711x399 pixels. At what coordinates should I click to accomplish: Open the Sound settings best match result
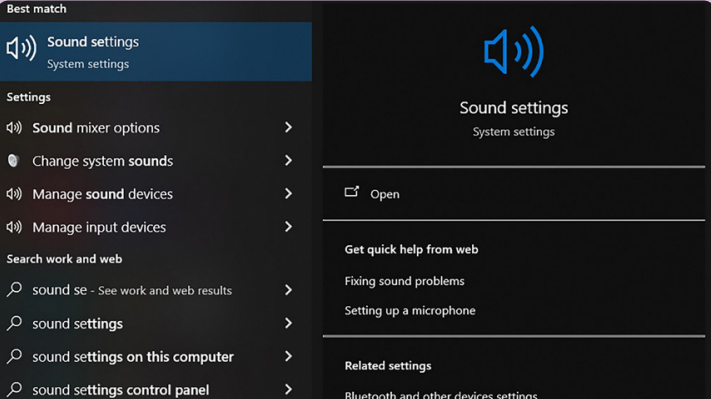click(156, 52)
